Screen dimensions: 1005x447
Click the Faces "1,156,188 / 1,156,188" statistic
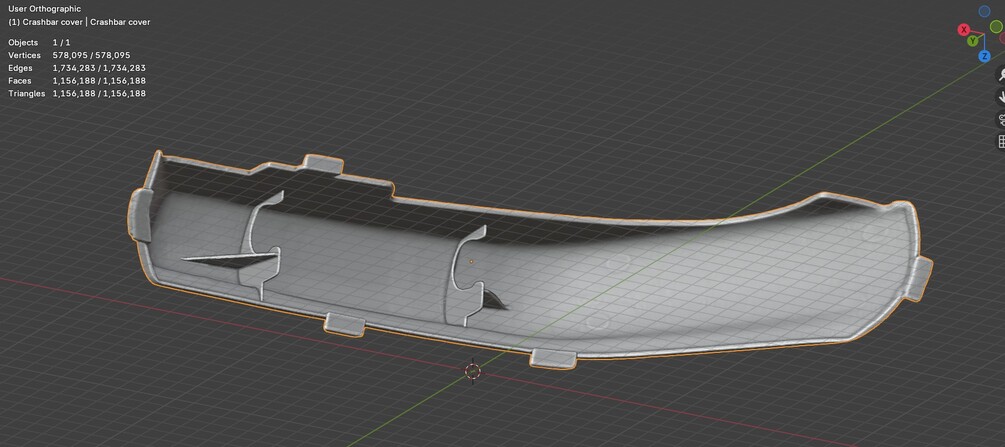point(99,81)
